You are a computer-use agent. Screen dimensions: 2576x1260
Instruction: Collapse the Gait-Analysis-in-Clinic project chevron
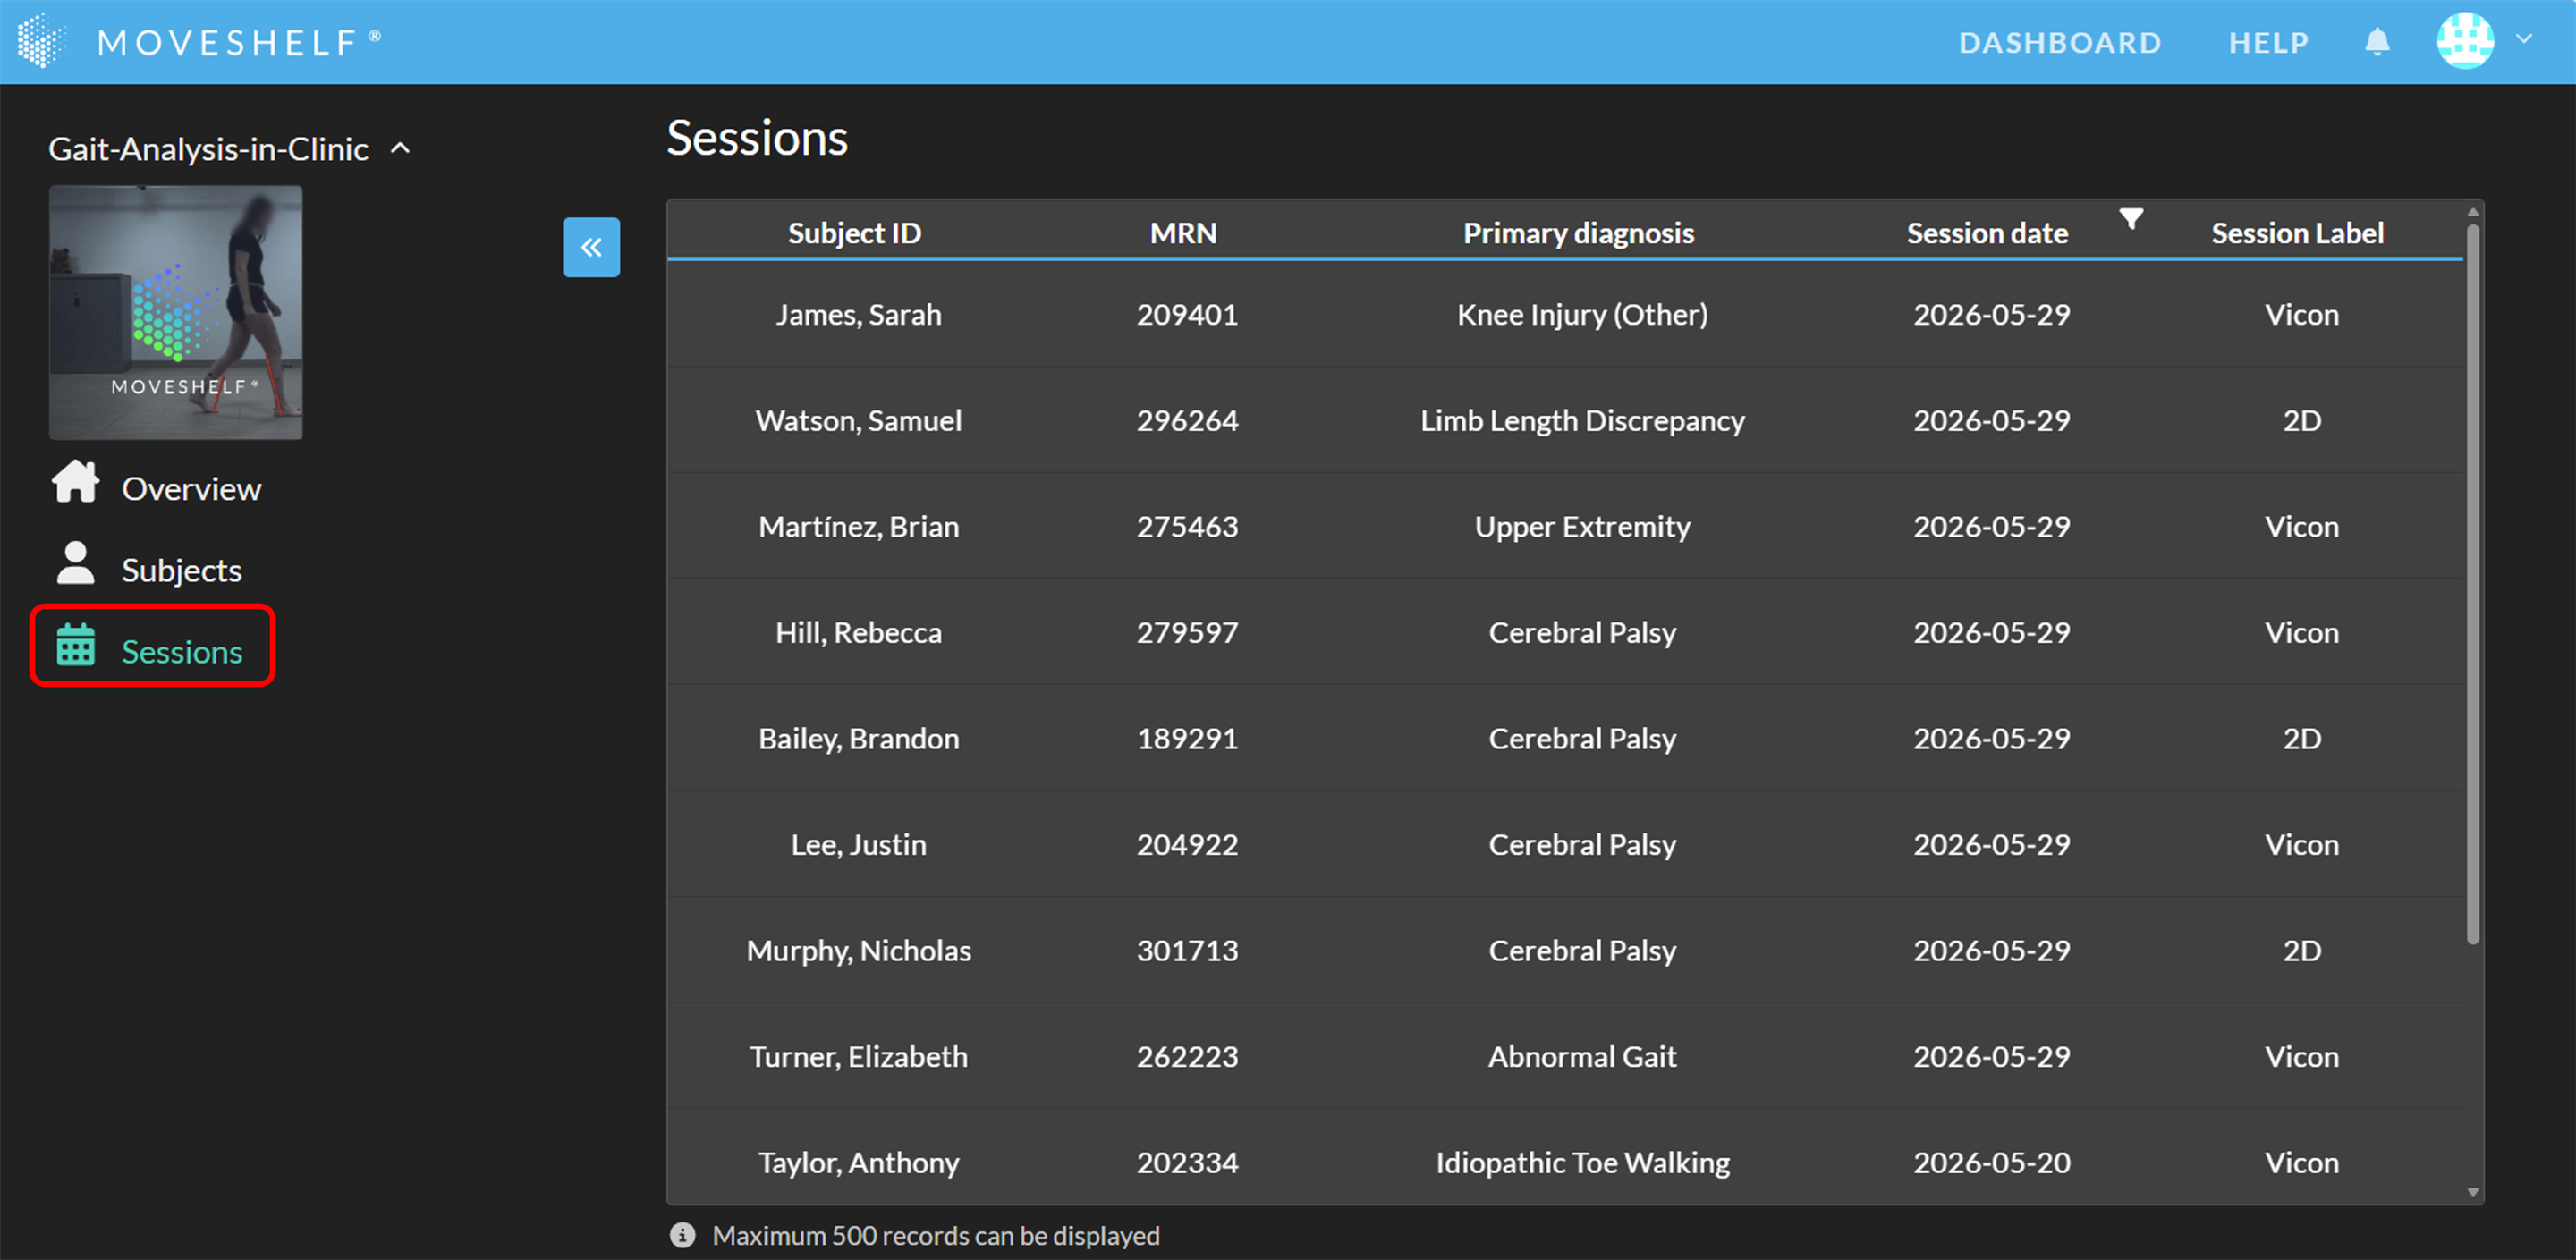tap(400, 148)
